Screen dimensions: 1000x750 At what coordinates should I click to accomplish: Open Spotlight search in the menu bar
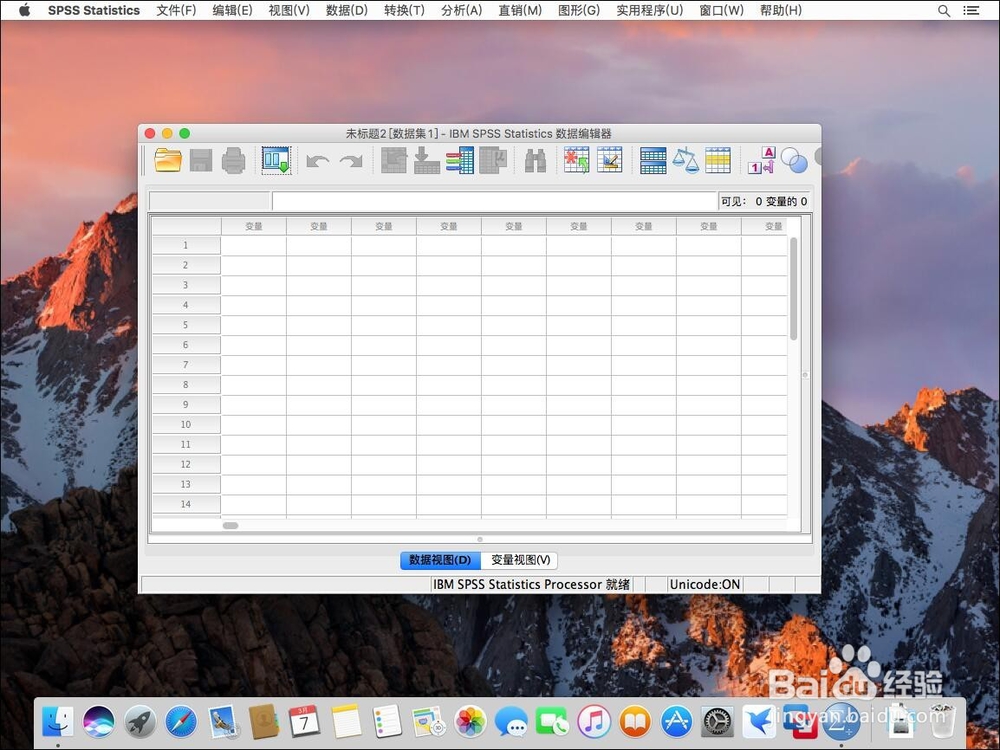[944, 10]
